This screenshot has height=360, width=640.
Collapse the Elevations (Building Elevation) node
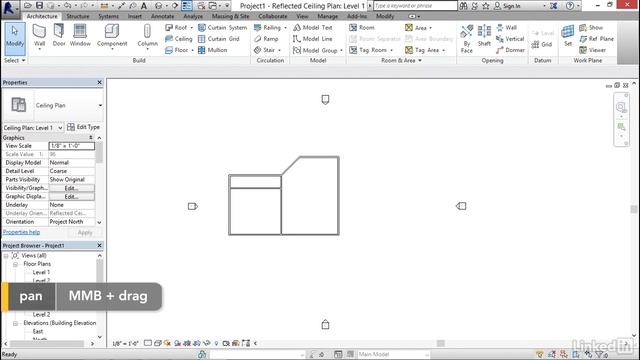(x=15, y=323)
